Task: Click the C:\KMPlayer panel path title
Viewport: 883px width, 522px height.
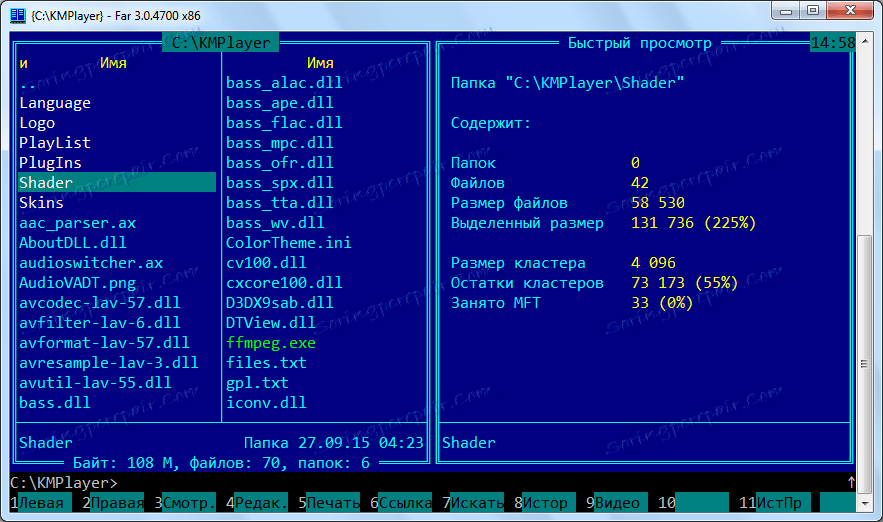Action: coord(221,43)
